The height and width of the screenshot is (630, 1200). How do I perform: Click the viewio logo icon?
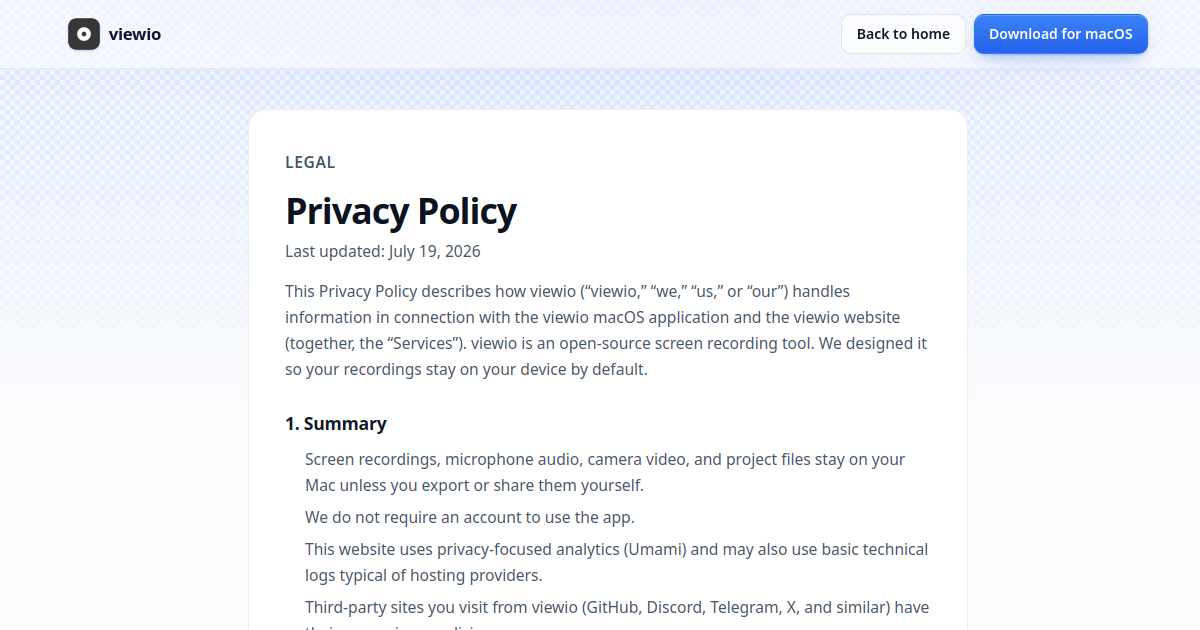pos(84,34)
